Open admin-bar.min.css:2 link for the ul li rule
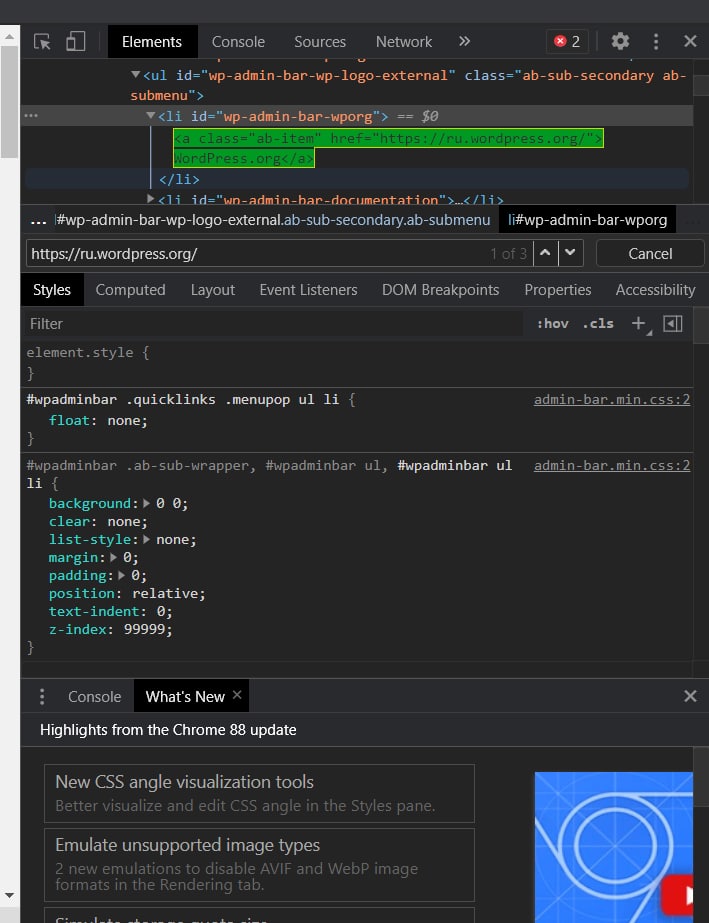 pyautogui.click(x=612, y=465)
